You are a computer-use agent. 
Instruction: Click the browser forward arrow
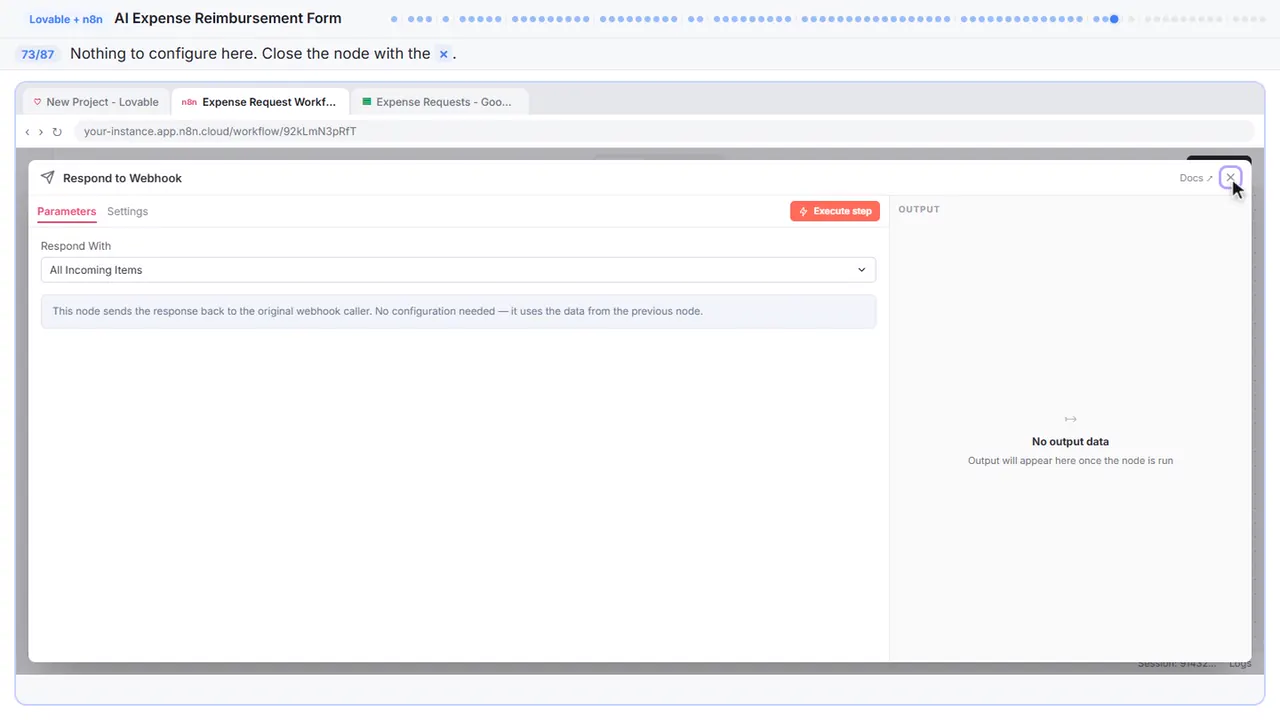click(41, 131)
